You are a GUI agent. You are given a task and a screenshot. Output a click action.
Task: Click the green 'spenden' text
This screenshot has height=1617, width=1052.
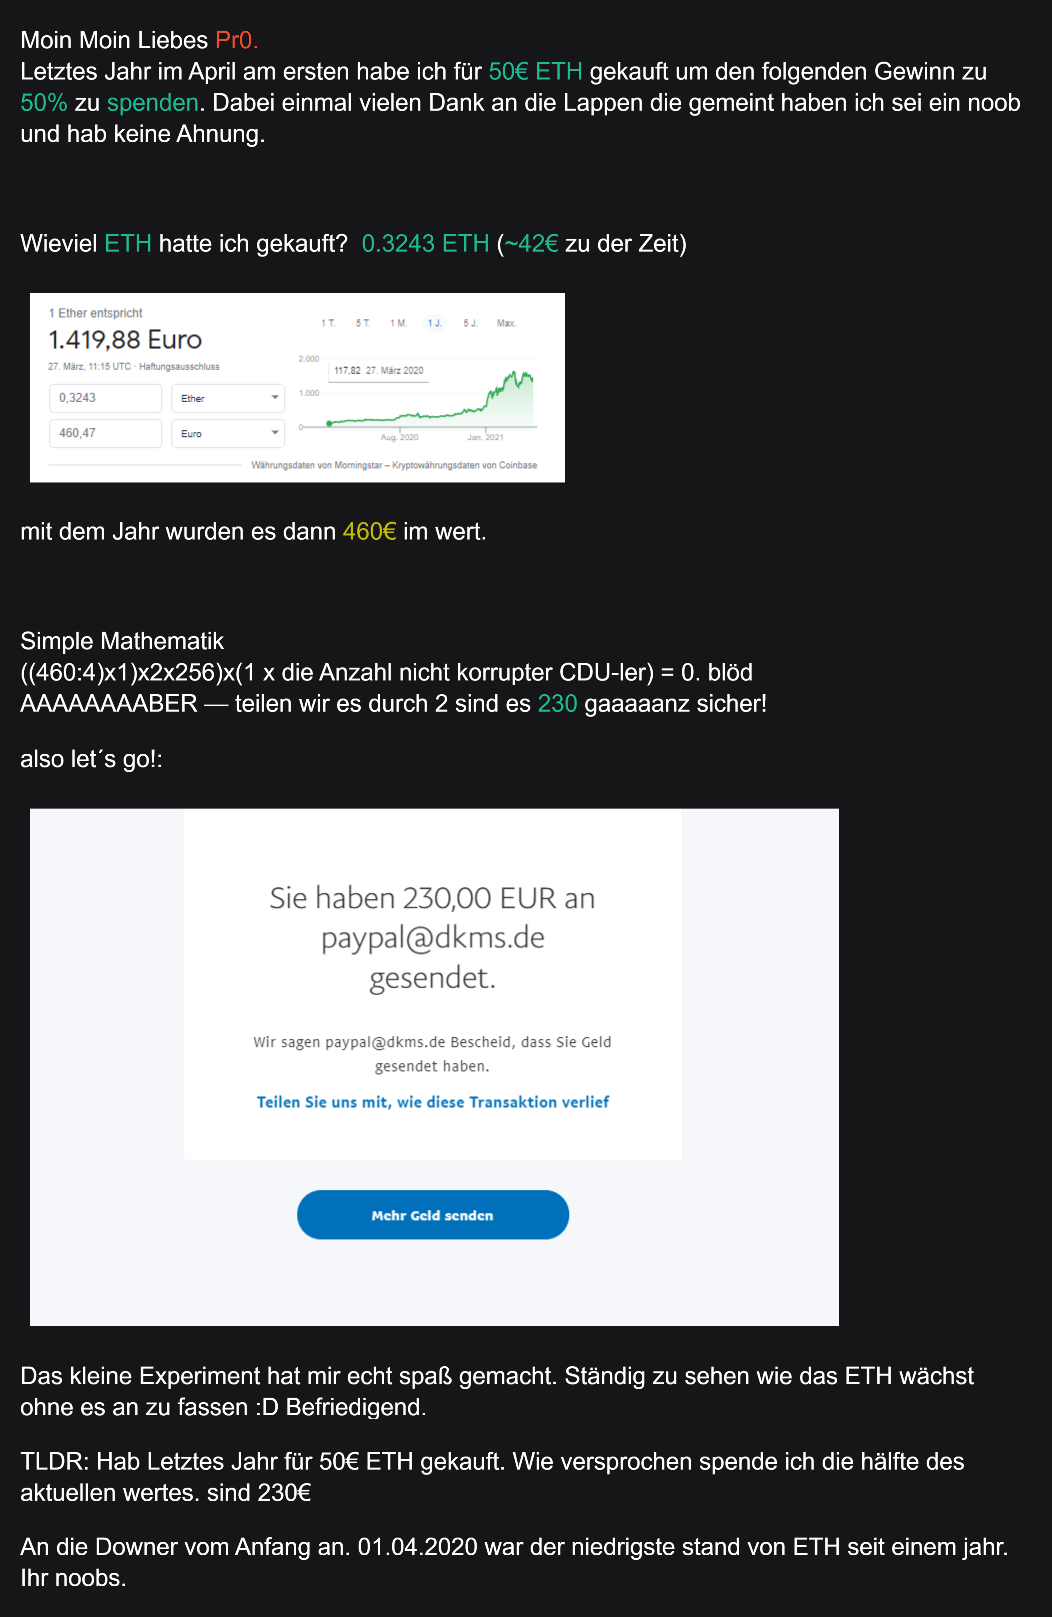[152, 103]
